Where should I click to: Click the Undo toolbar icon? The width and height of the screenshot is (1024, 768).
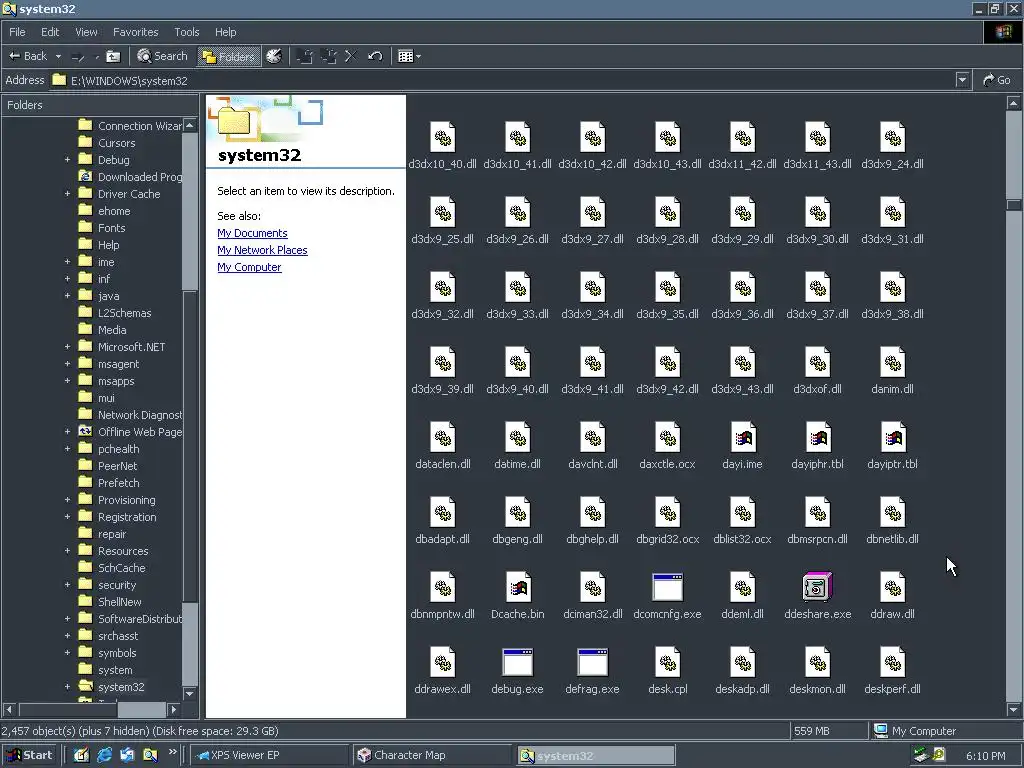pos(375,56)
